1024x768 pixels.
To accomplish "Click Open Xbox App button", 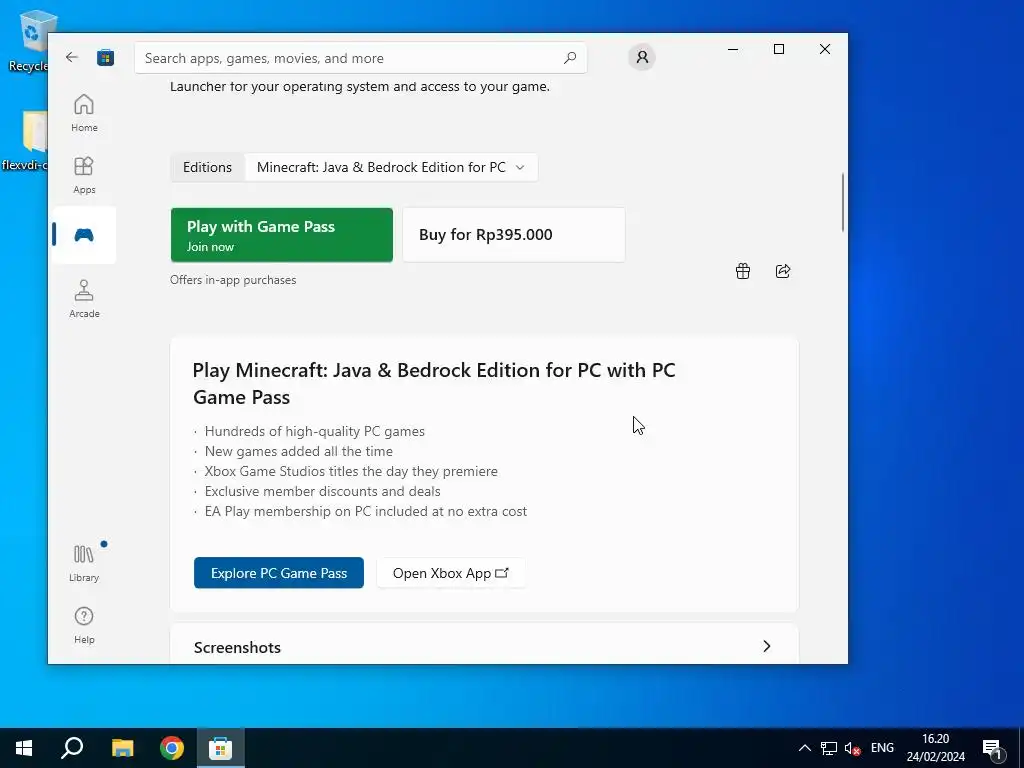I will point(451,573).
